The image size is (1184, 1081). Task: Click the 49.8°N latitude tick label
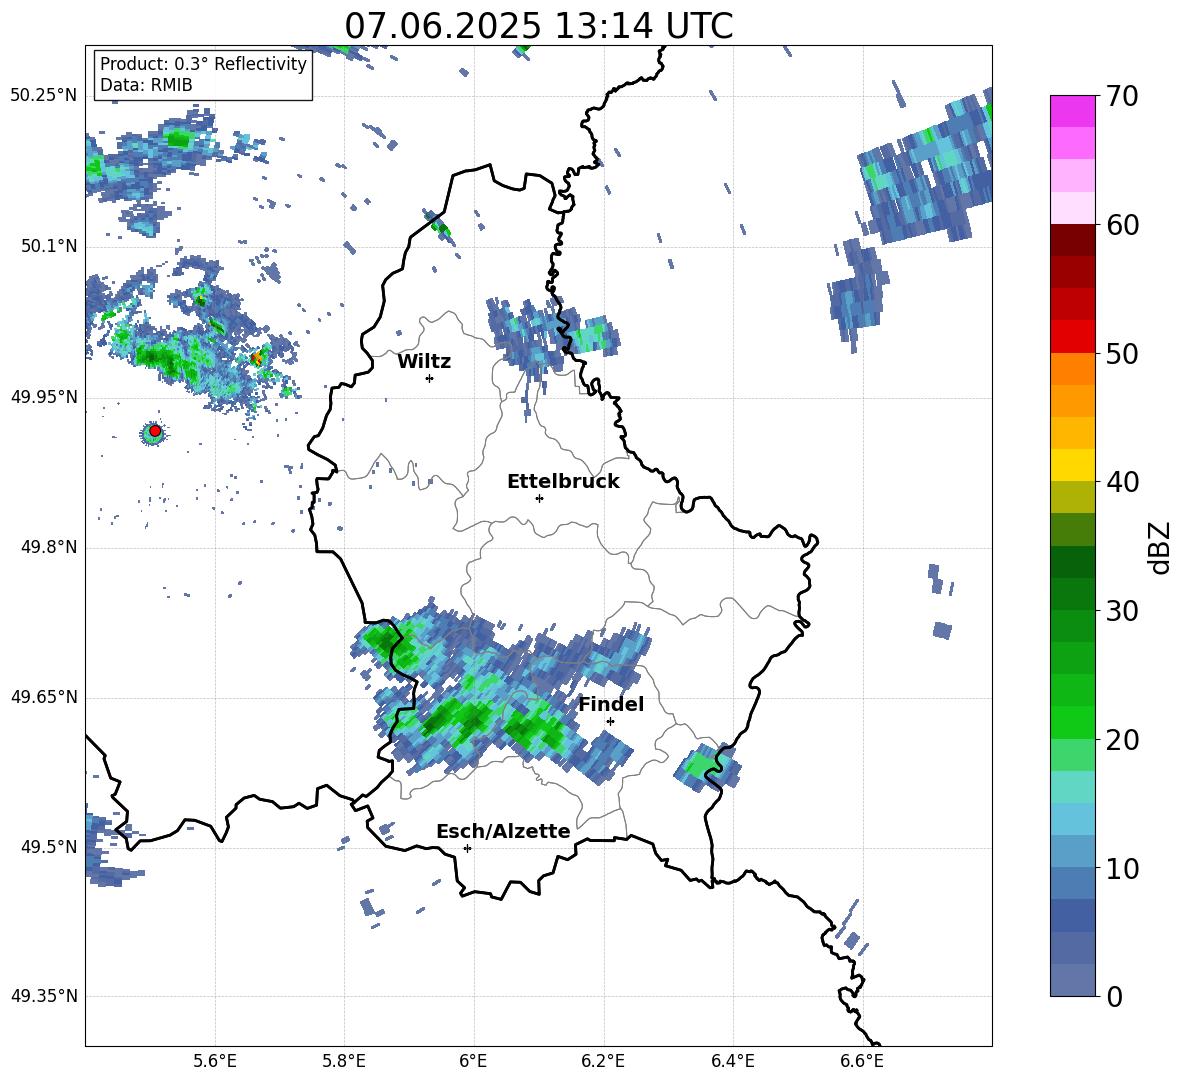(x=49, y=547)
